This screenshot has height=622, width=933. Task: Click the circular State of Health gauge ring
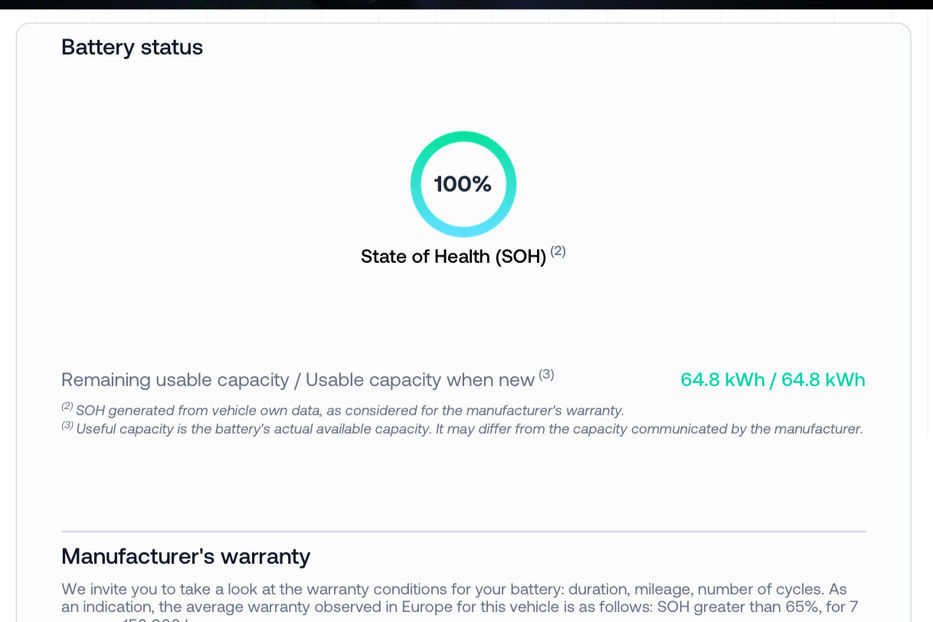(463, 138)
